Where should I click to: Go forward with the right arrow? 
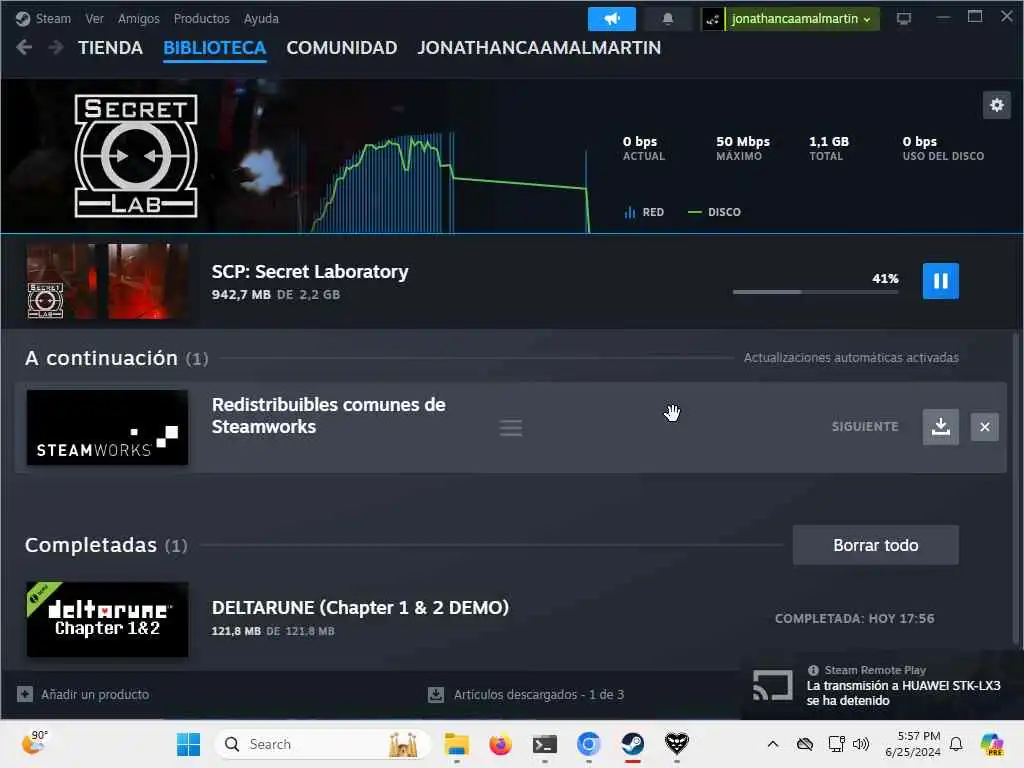pos(56,47)
